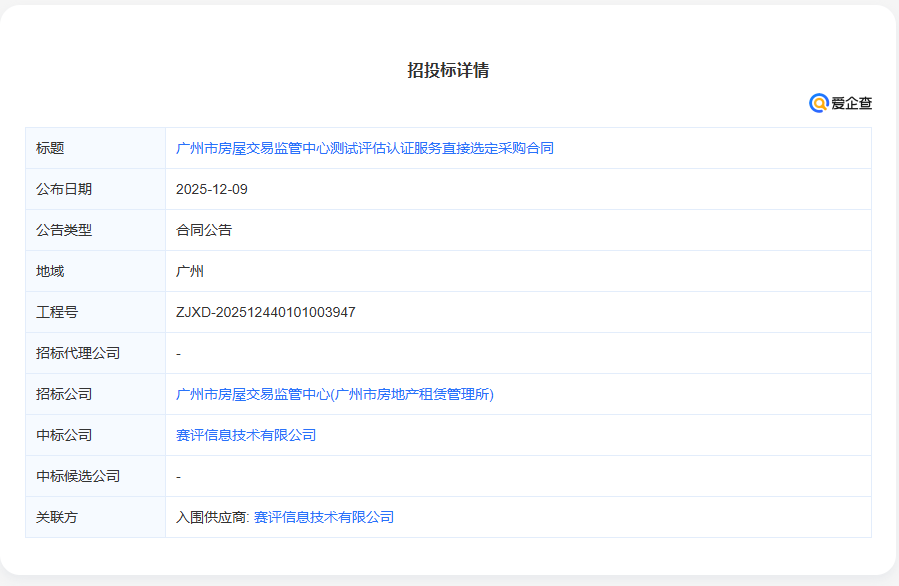Open the 赛评信息技术有限公司 winning bidder link

point(244,434)
